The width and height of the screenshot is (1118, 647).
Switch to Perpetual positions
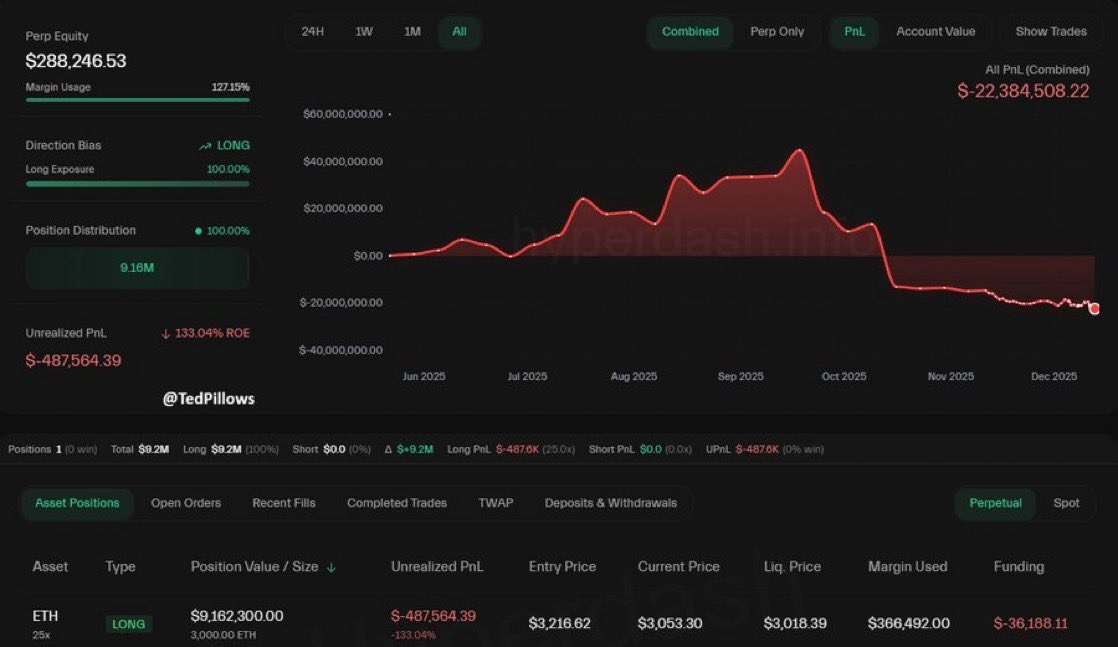click(995, 503)
